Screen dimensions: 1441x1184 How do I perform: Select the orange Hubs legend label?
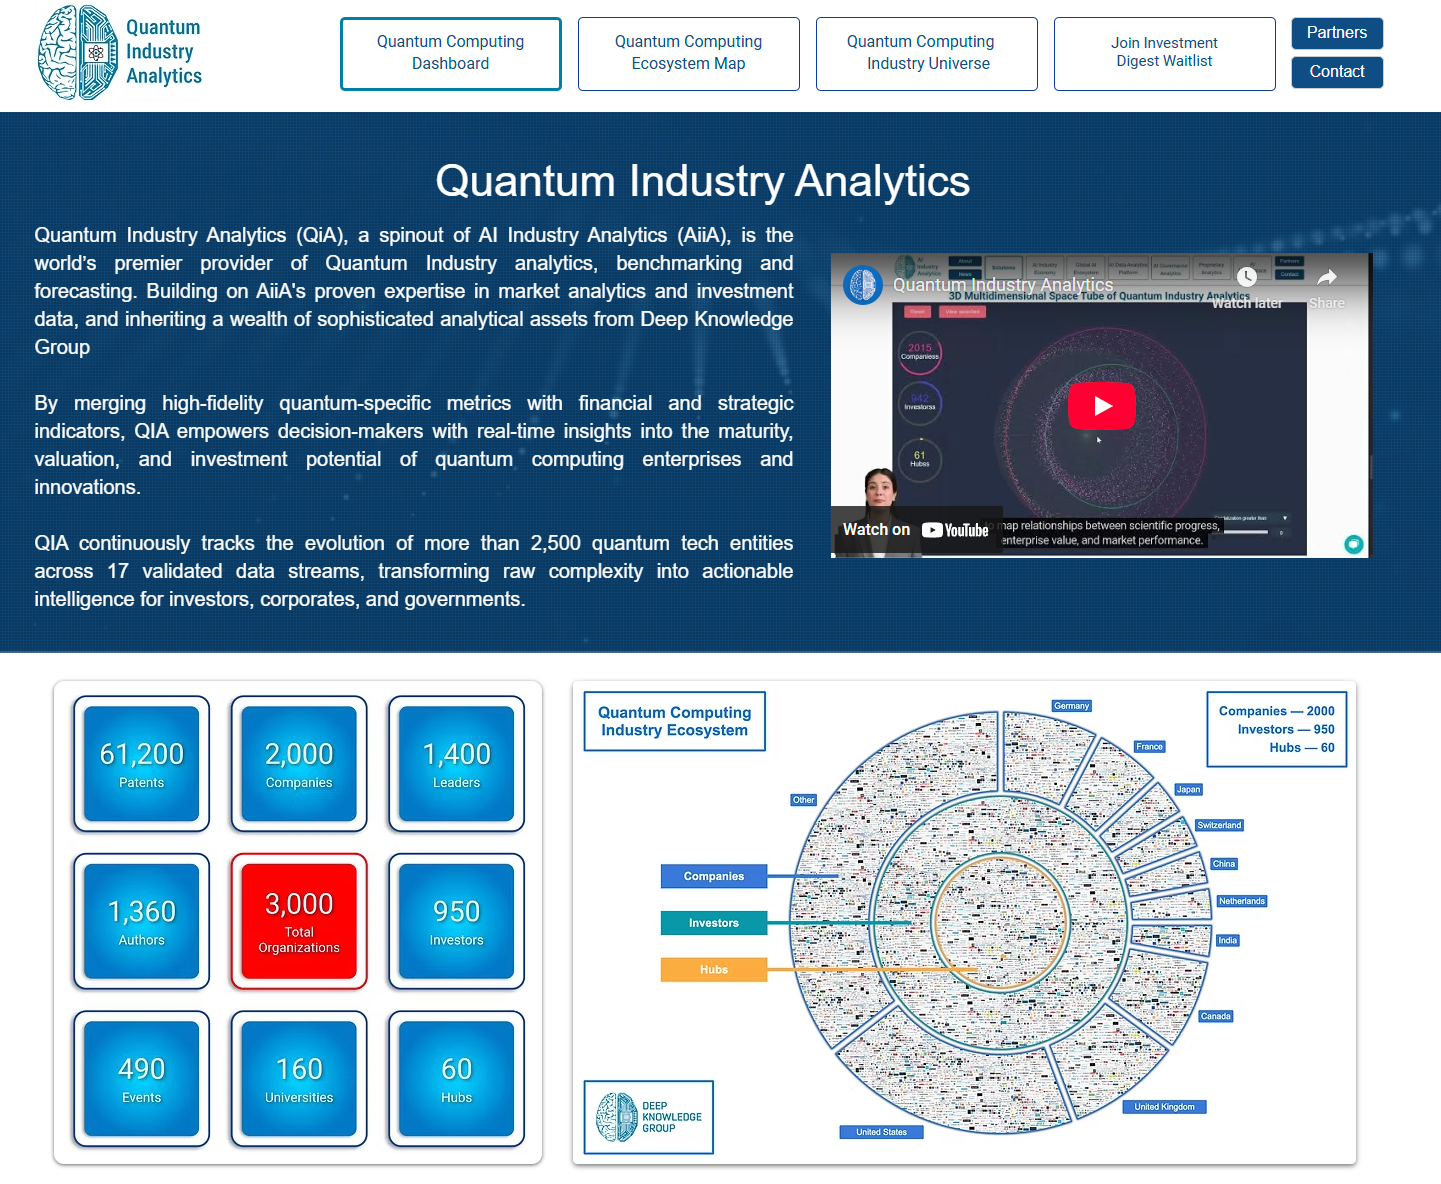click(x=713, y=969)
